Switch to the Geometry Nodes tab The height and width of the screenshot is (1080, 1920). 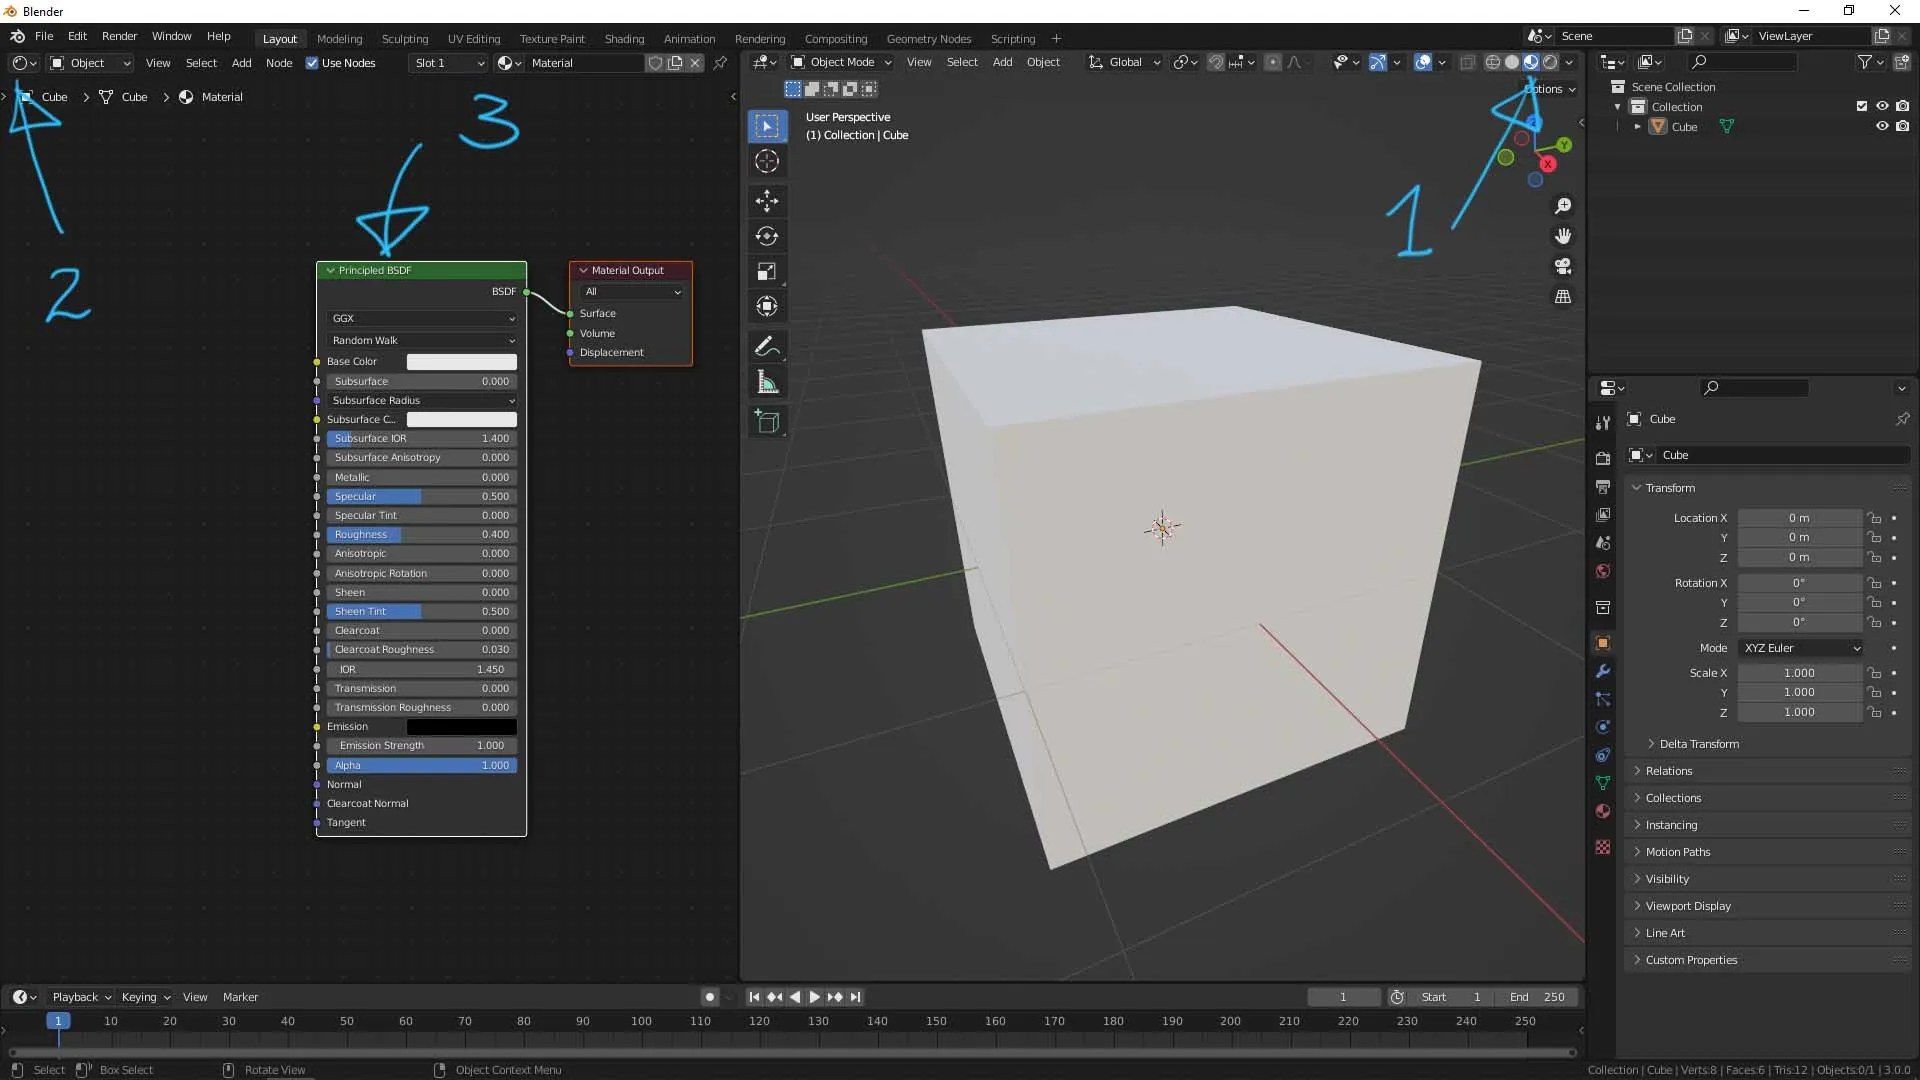click(929, 39)
